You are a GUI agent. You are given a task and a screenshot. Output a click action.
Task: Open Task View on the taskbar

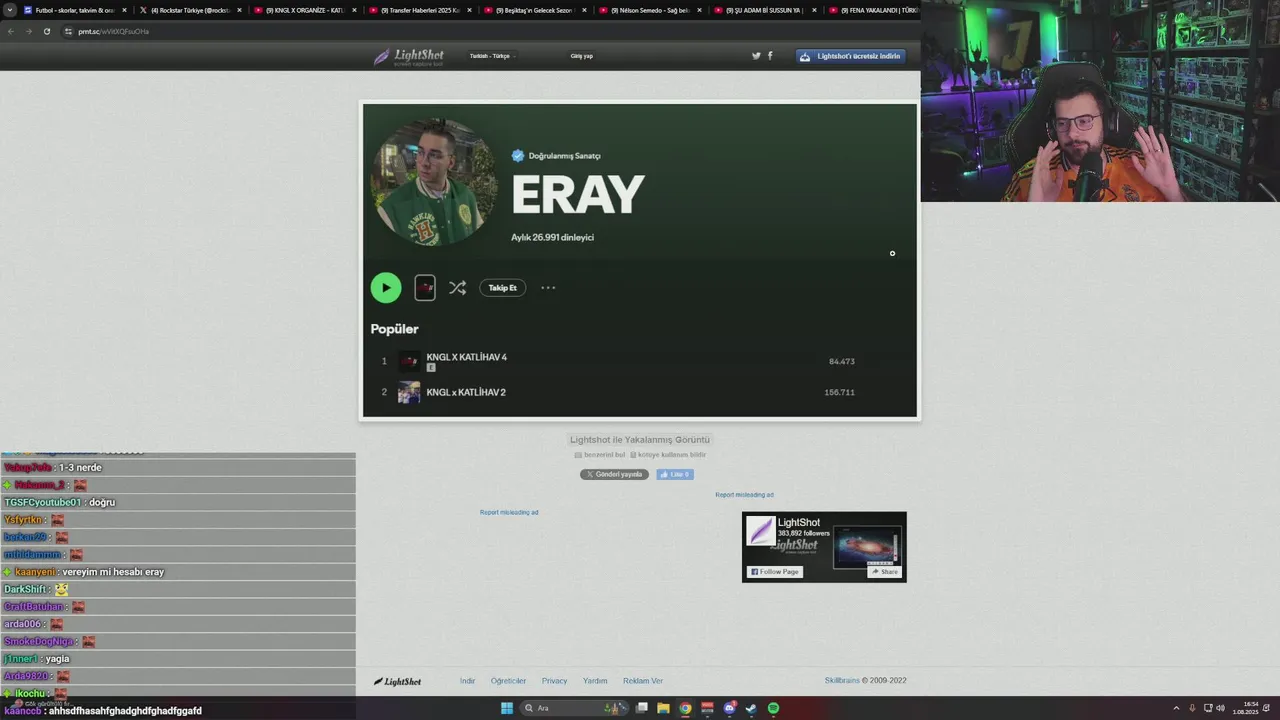tap(641, 708)
